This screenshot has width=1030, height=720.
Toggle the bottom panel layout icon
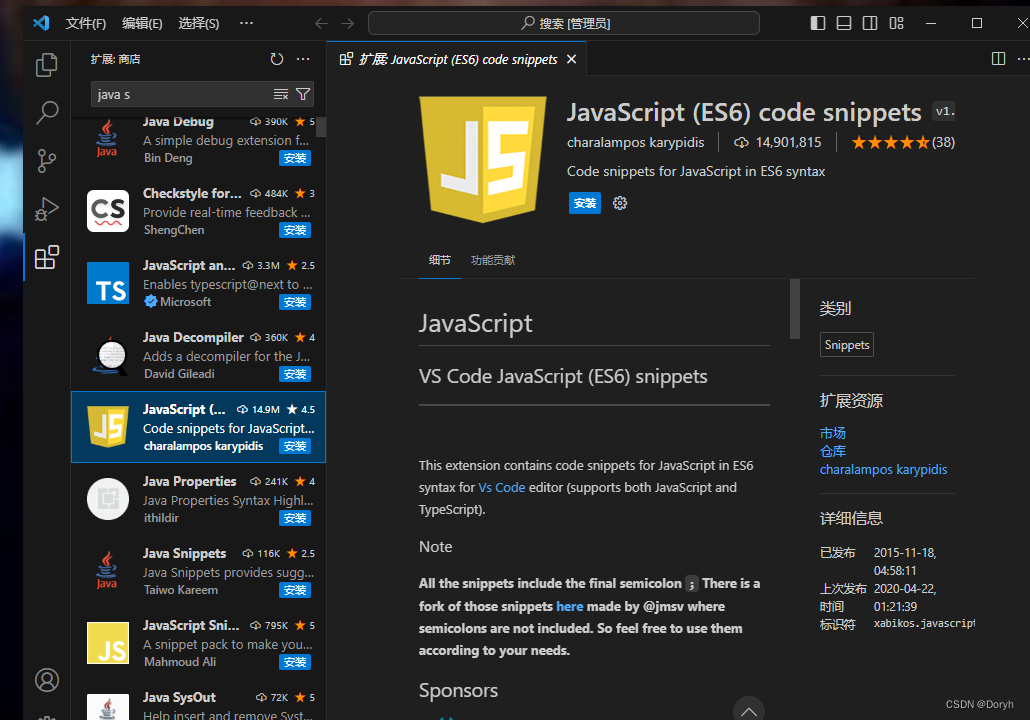tap(844, 24)
